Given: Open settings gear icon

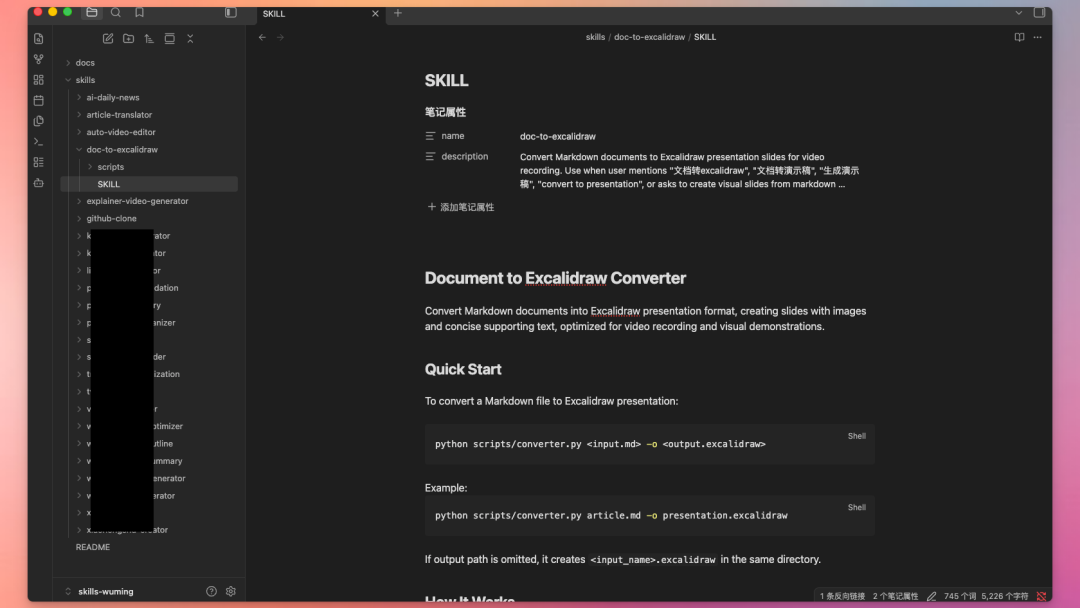Looking at the screenshot, I should 231,591.
